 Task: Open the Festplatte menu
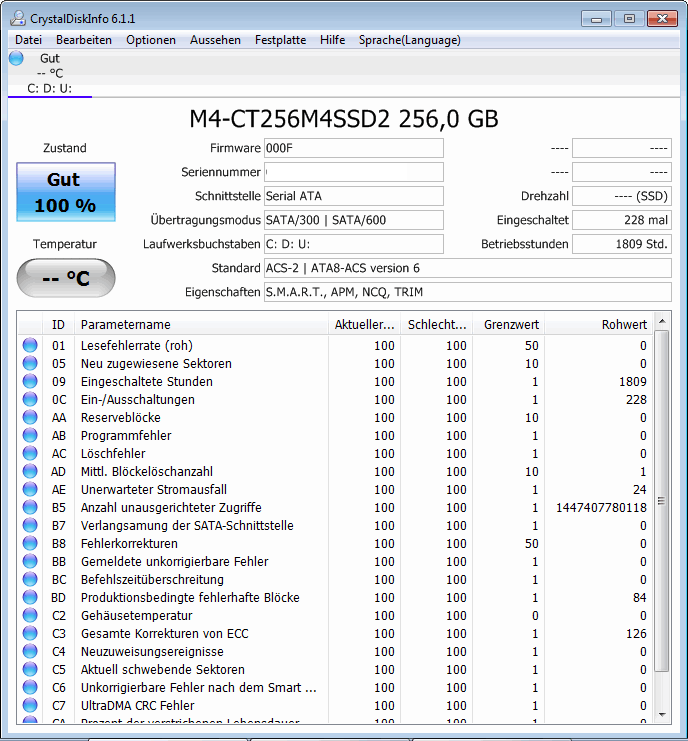click(x=281, y=40)
